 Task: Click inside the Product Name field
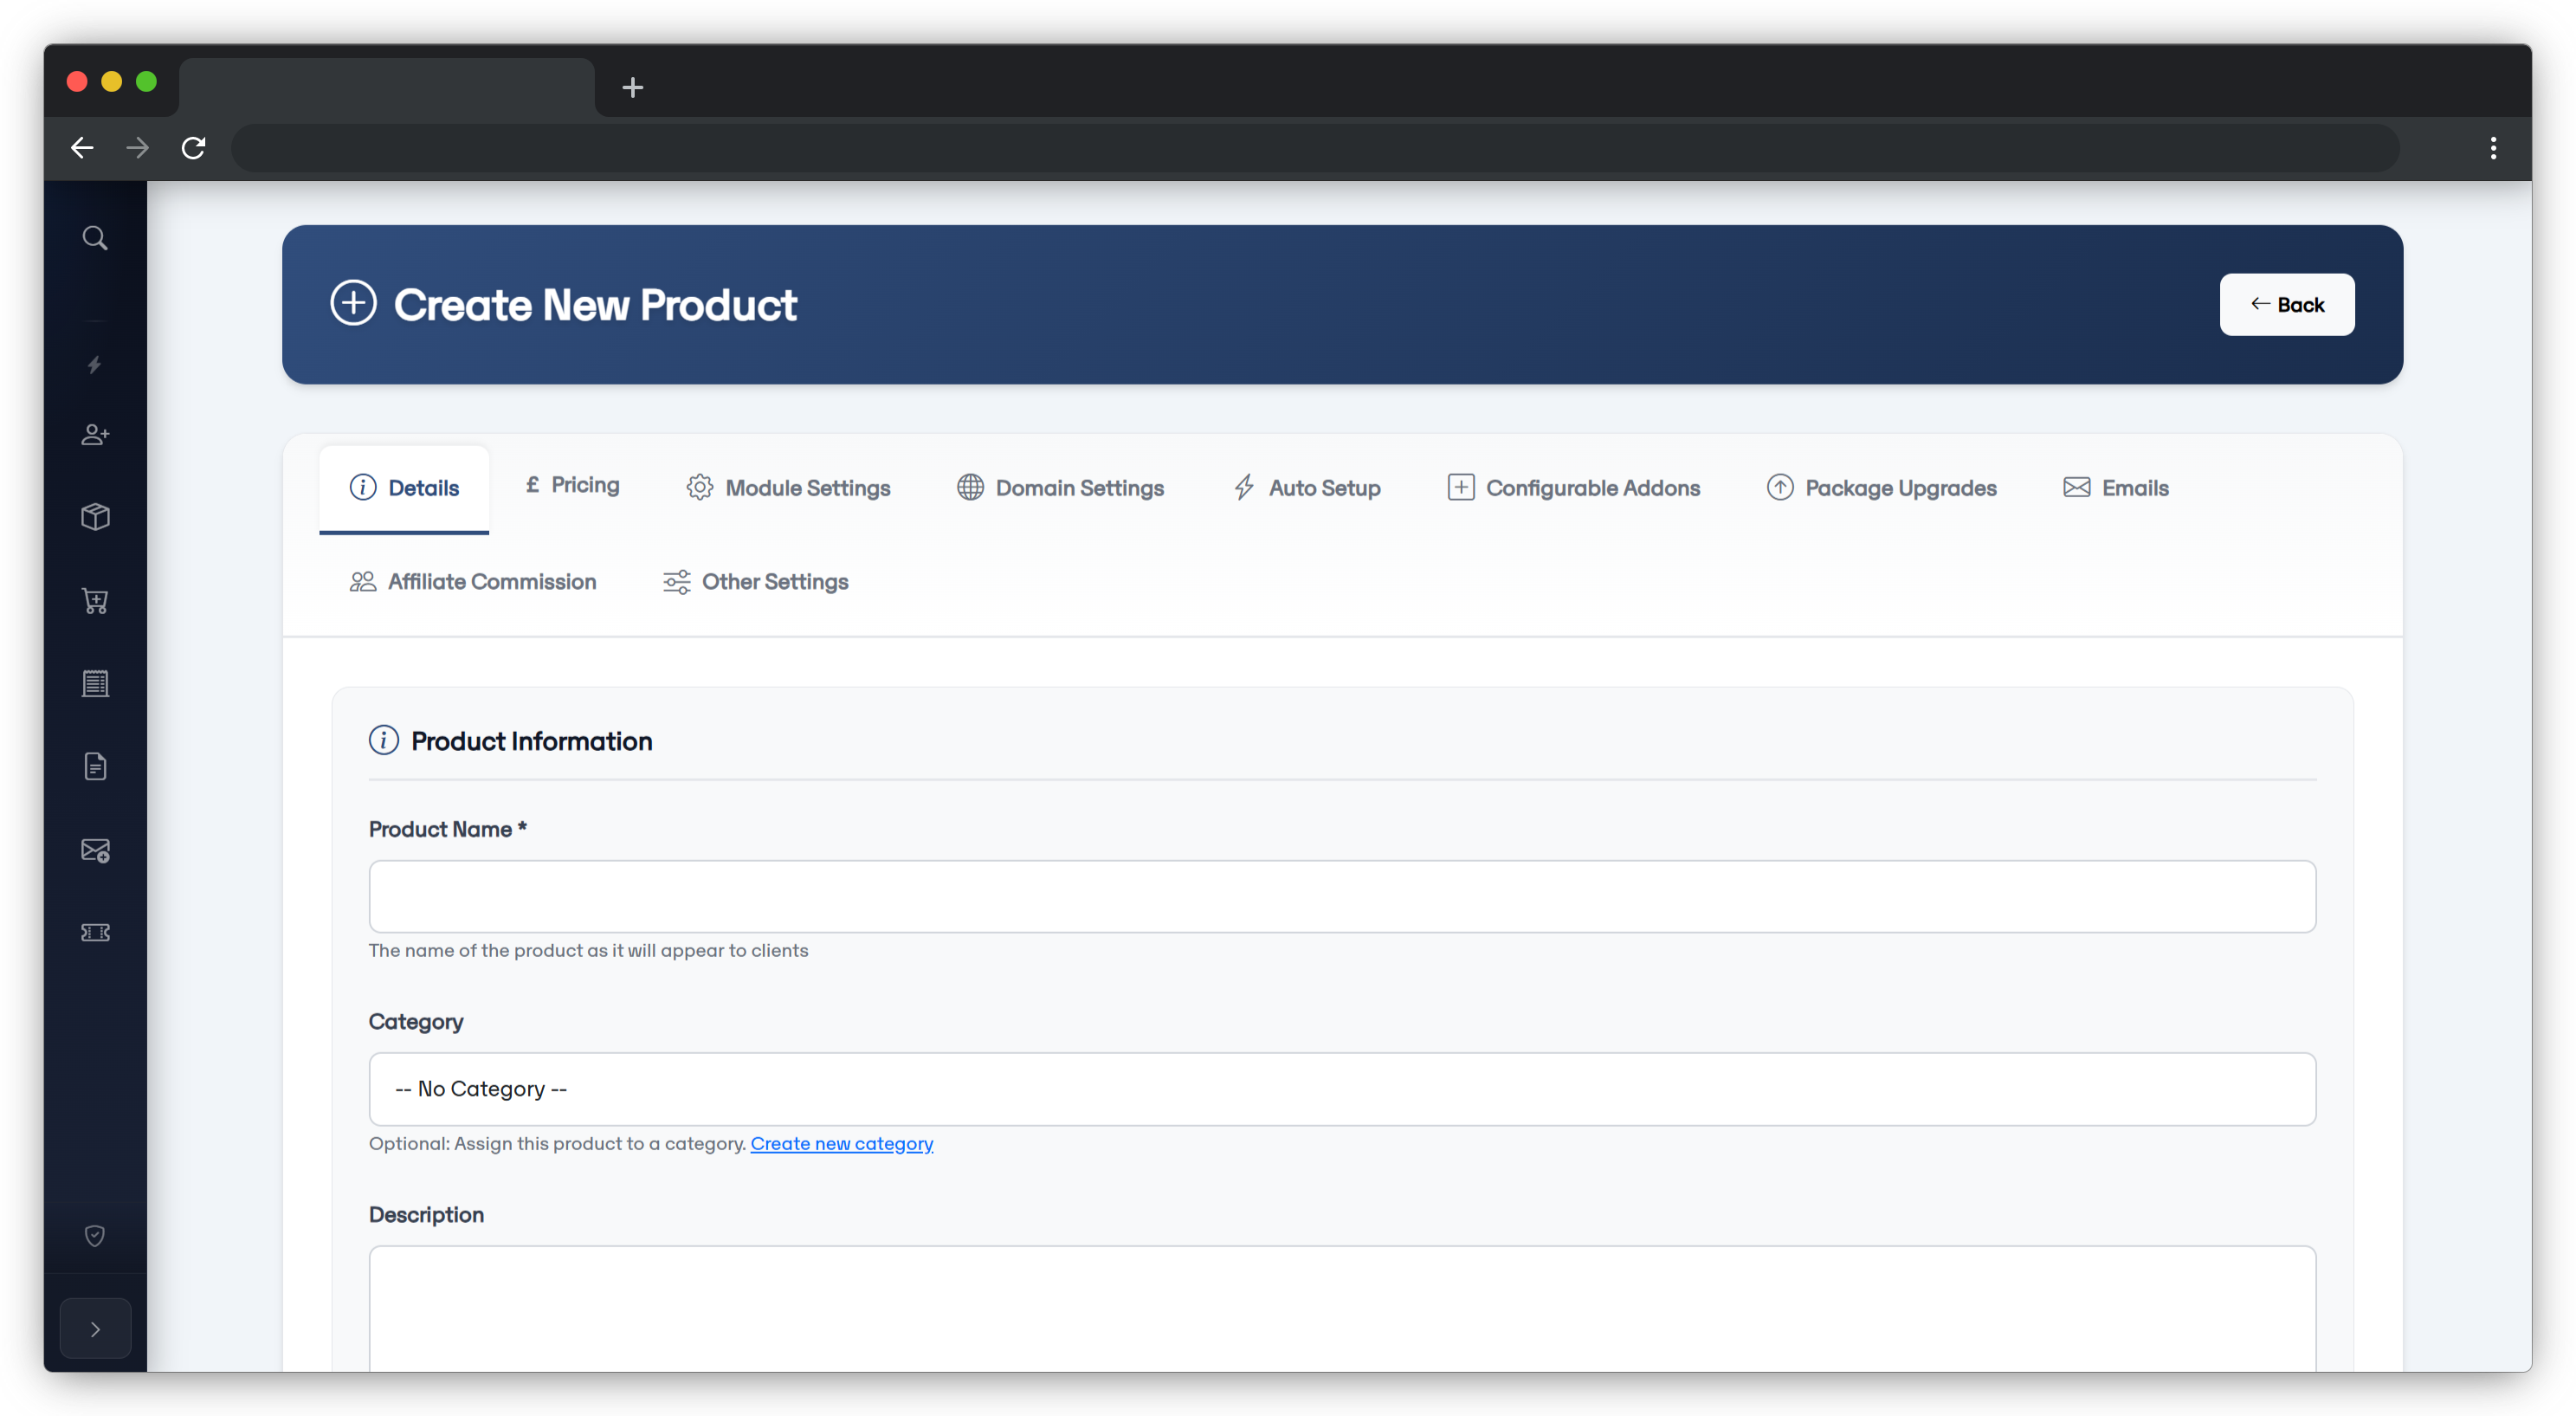[1342, 896]
